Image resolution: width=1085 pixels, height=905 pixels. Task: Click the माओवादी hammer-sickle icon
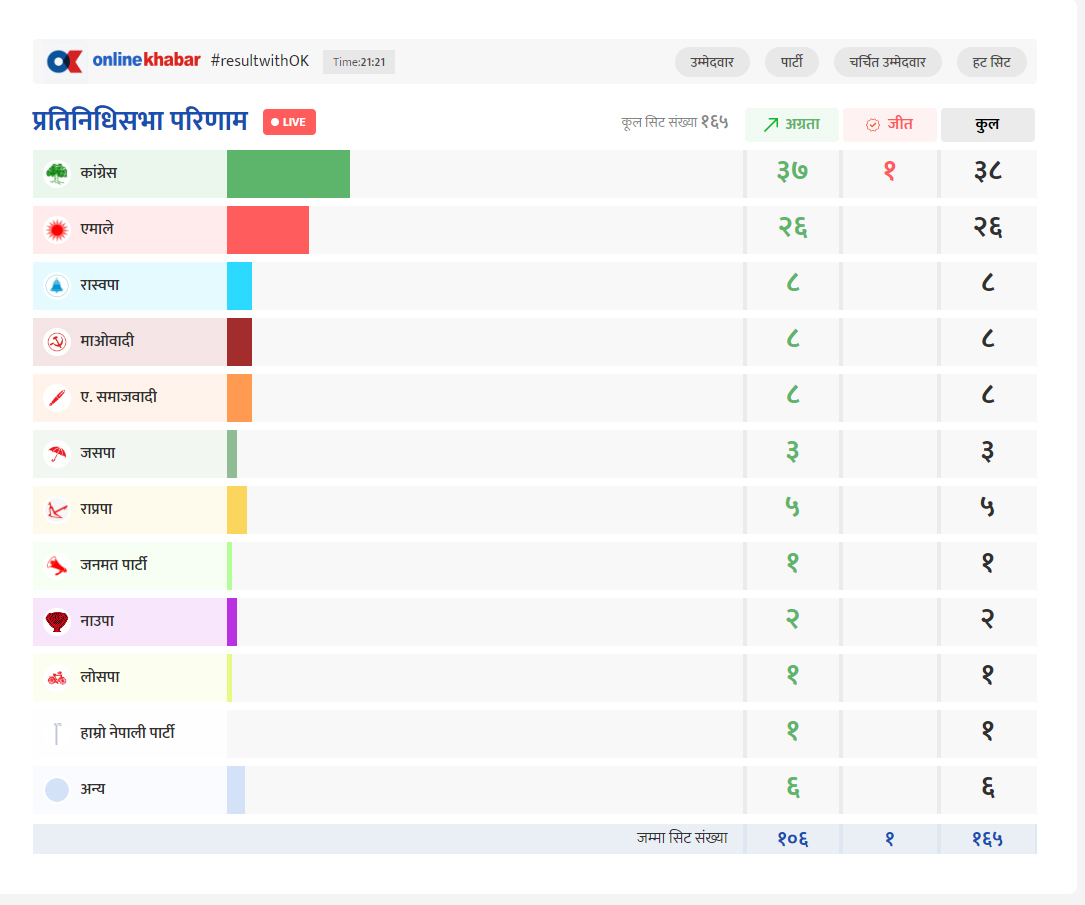[57, 341]
